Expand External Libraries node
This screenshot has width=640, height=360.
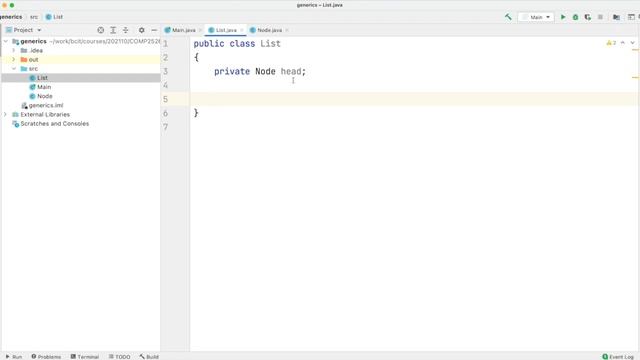point(6,114)
